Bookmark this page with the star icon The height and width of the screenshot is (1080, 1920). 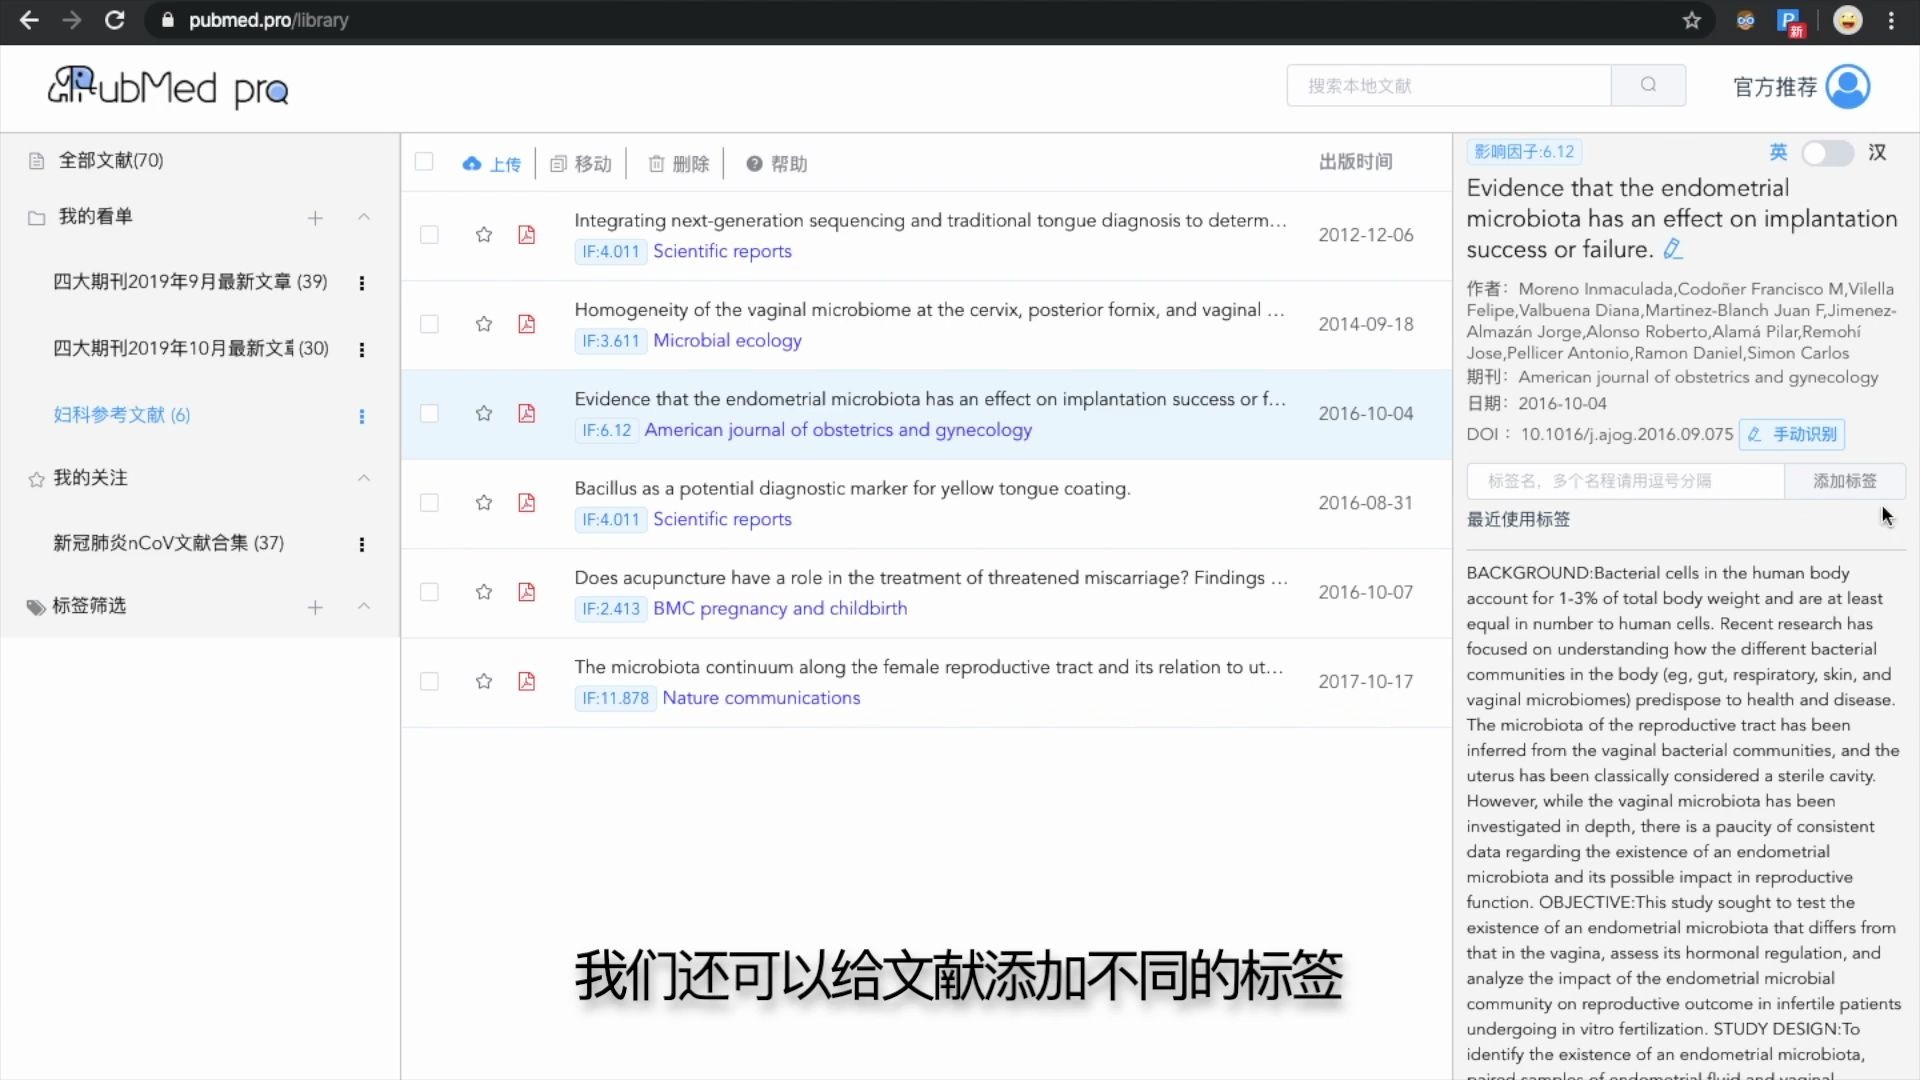pos(1692,20)
